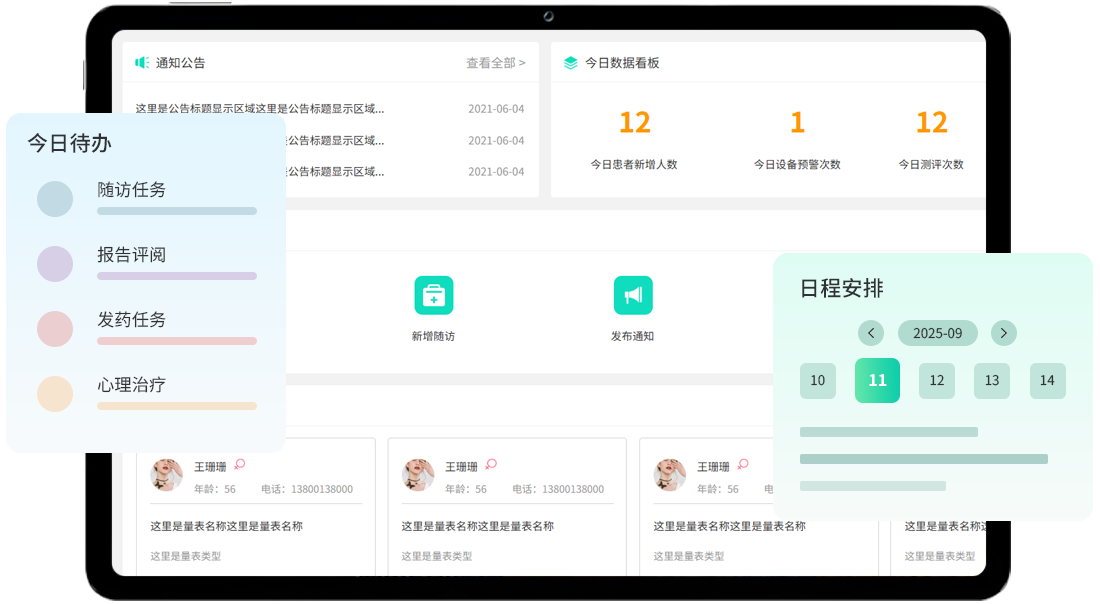Open the first announcement dated 2021-06-04
Viewport: 1100px width, 604px height.
coord(260,109)
